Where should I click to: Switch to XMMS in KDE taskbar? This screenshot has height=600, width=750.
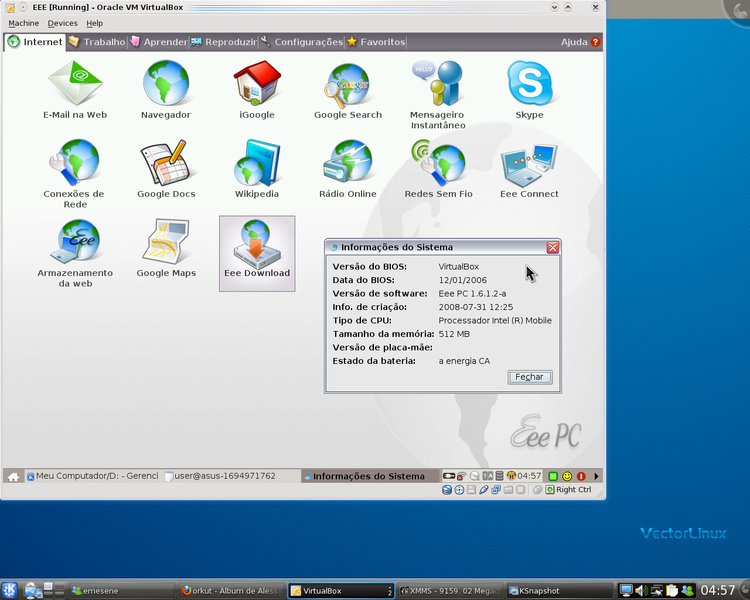tap(451, 591)
